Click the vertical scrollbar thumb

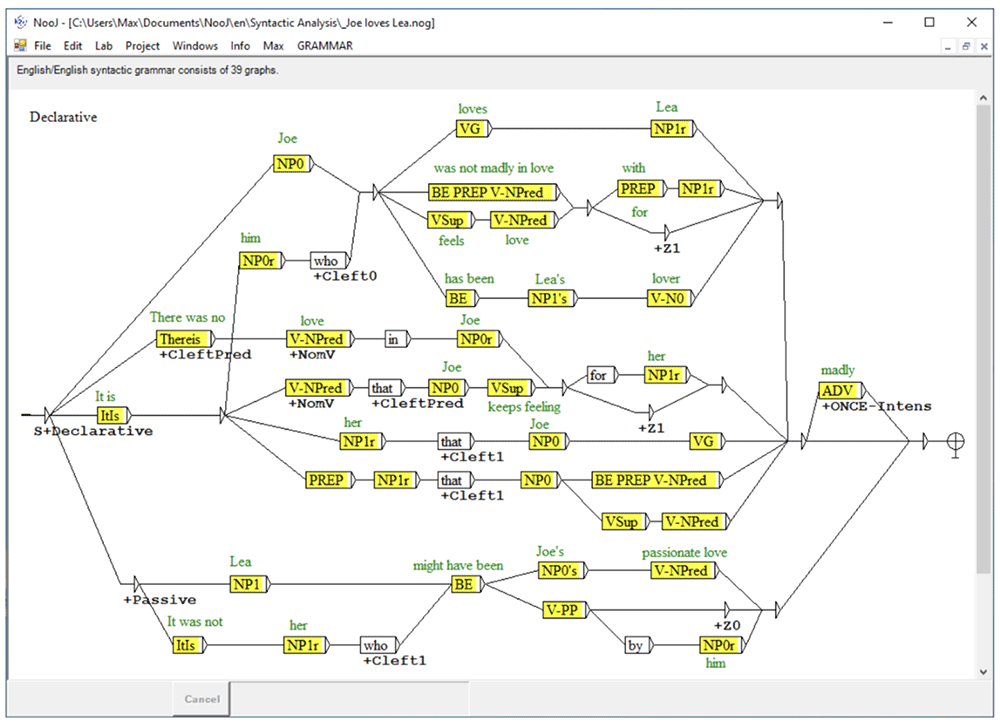[983, 338]
